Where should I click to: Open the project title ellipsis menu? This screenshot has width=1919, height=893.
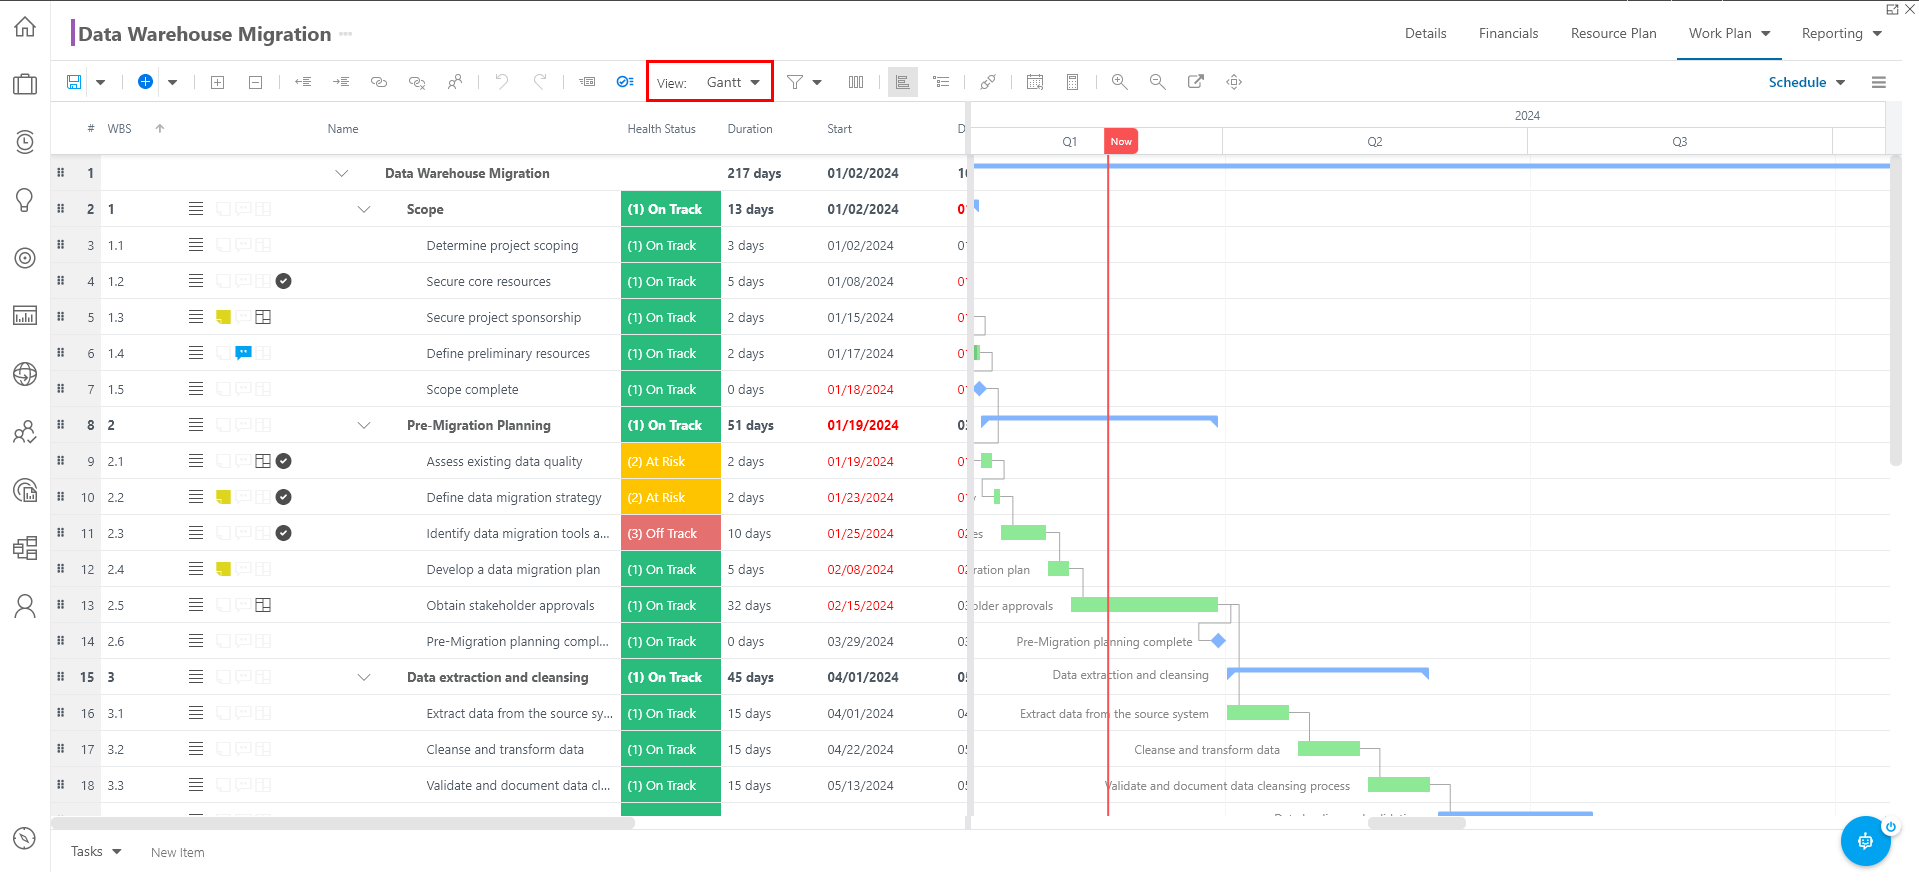coord(346,34)
